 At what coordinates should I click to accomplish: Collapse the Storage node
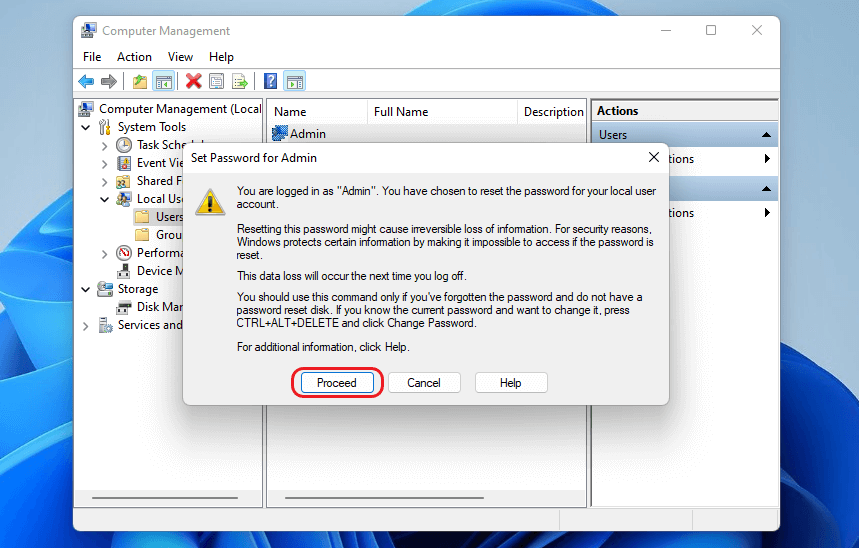85,289
